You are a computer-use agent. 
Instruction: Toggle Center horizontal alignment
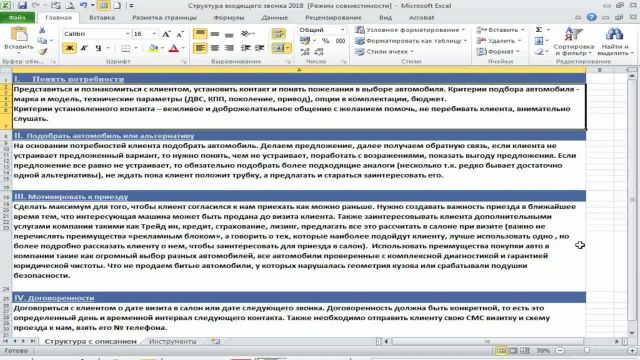click(x=215, y=48)
